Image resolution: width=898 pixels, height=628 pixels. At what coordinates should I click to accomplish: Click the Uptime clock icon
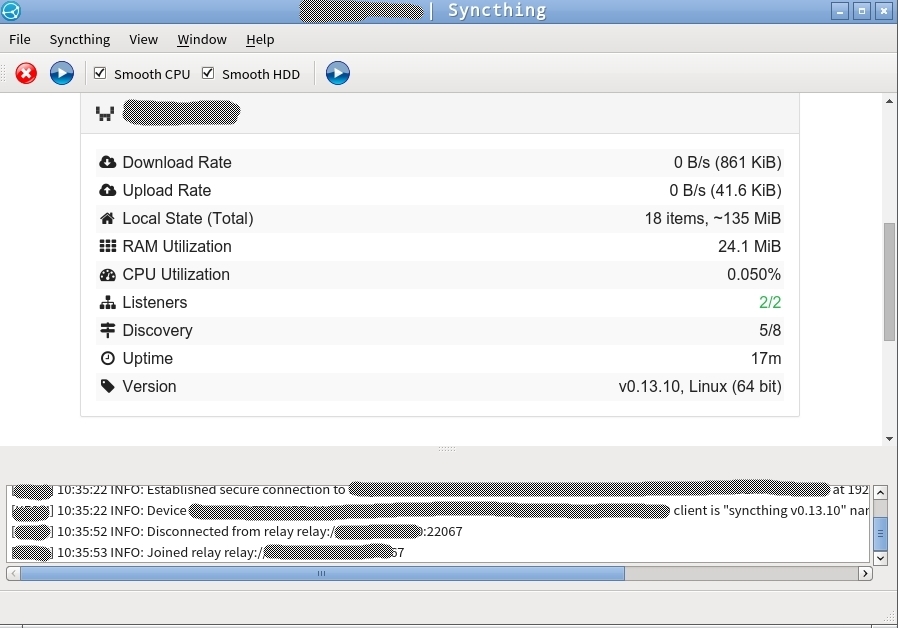click(x=107, y=358)
